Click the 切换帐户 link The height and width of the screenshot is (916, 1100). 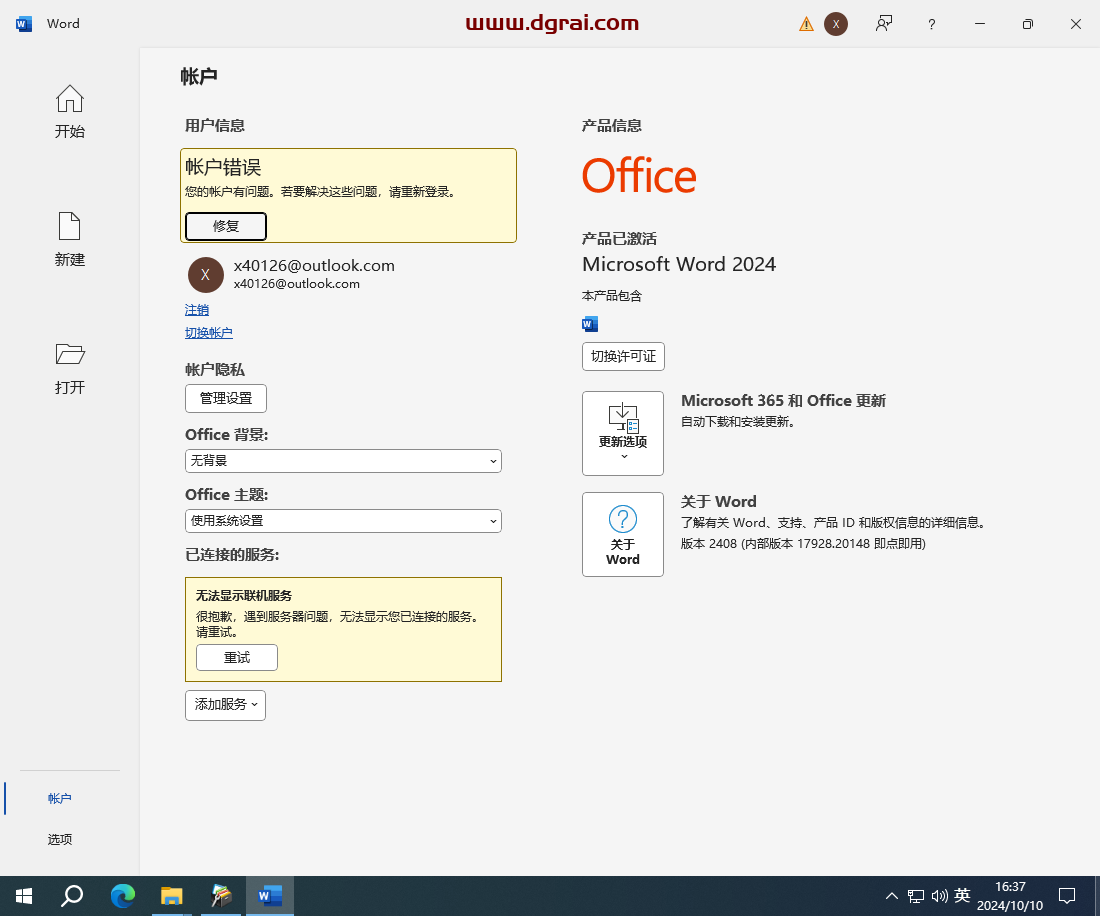pyautogui.click(x=208, y=332)
